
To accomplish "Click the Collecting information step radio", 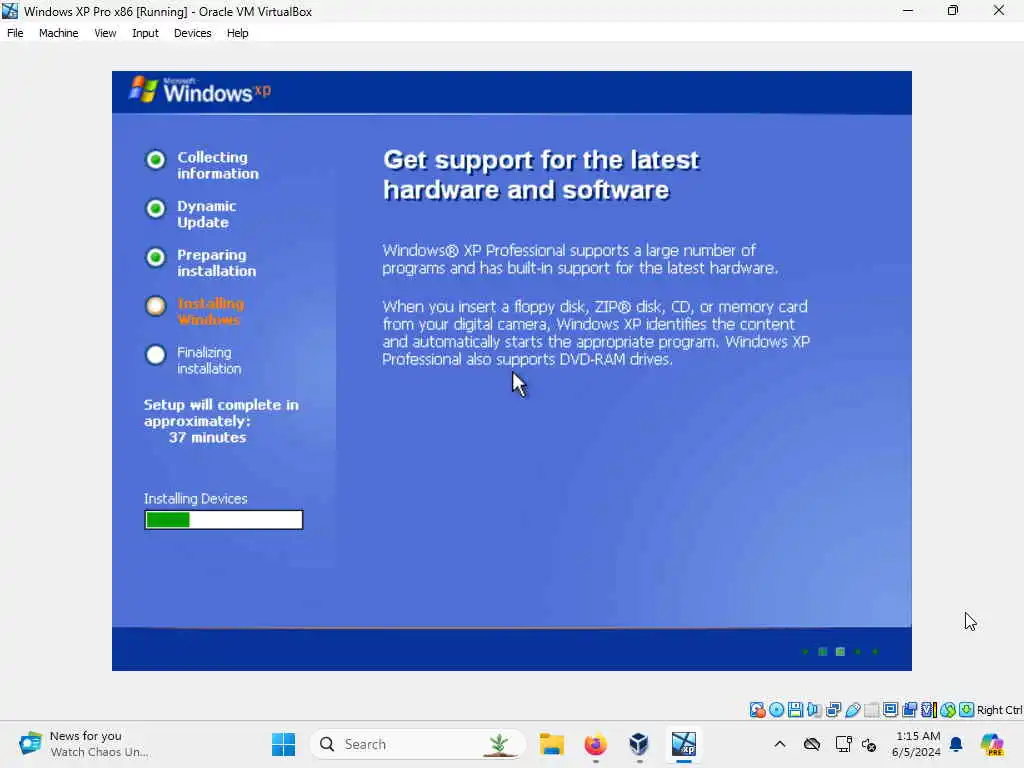I will point(155,159).
